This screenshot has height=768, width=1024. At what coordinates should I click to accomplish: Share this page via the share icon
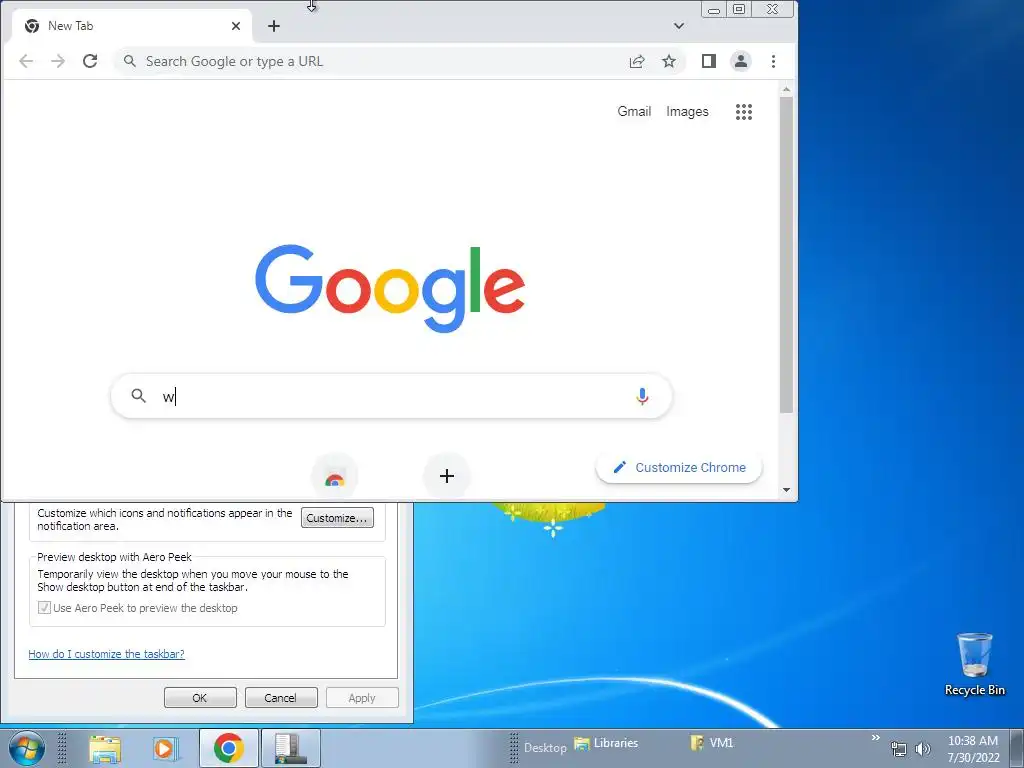637,61
